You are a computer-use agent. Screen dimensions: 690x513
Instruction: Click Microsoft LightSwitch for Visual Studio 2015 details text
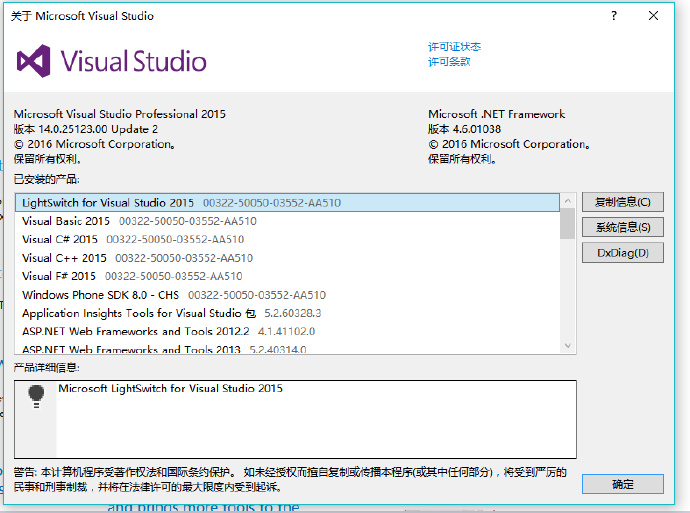click(170, 388)
